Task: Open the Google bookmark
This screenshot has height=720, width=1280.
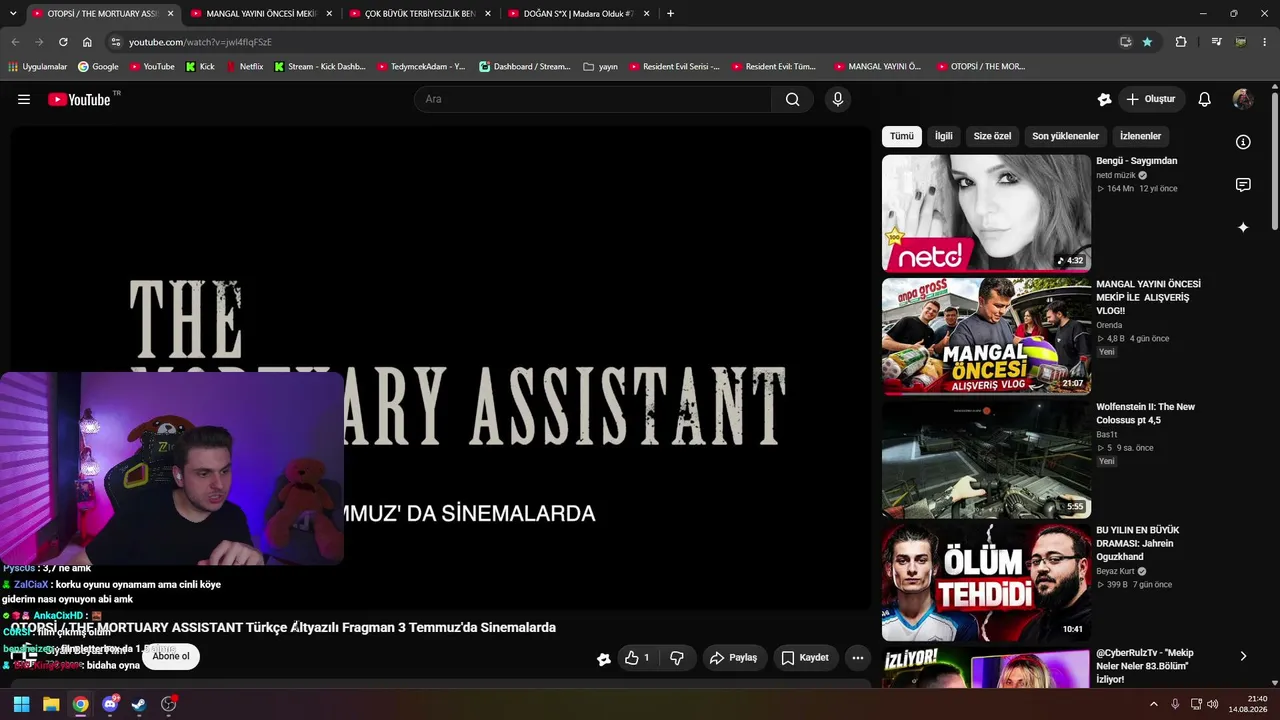Action: tap(98, 66)
